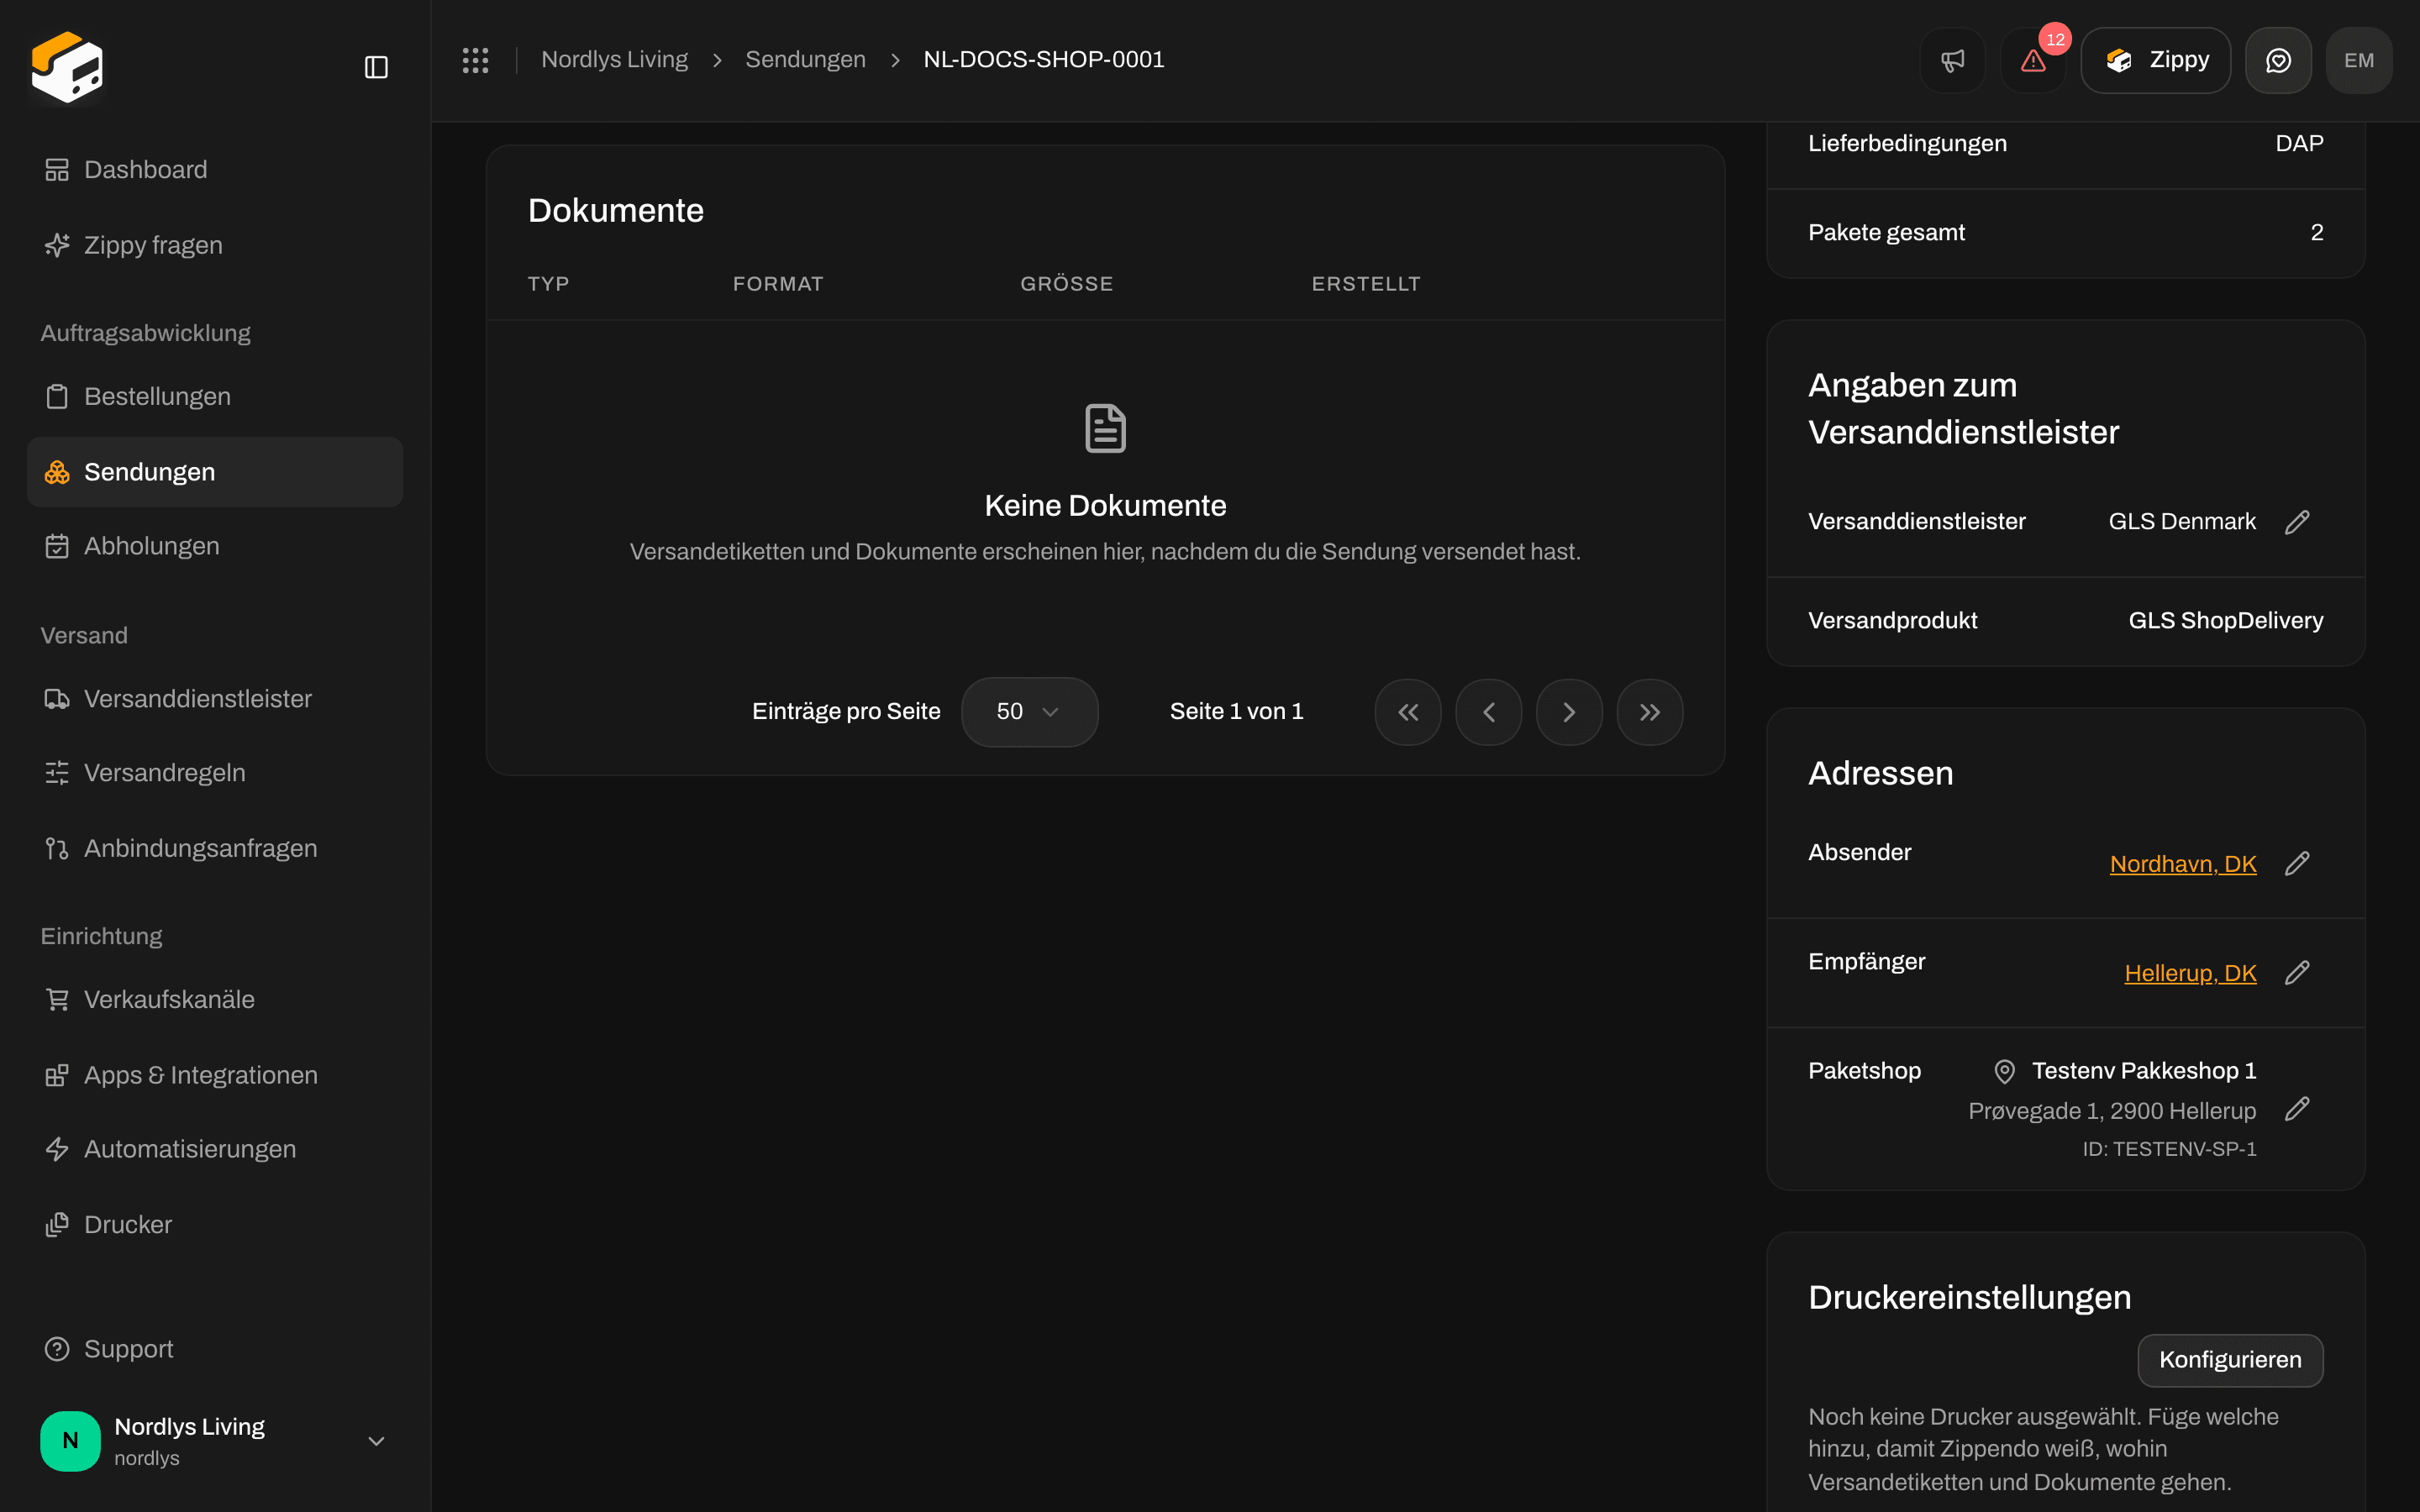Open the announcements megaphone icon
Screen dimensions: 2420x1512
[x=1952, y=60]
